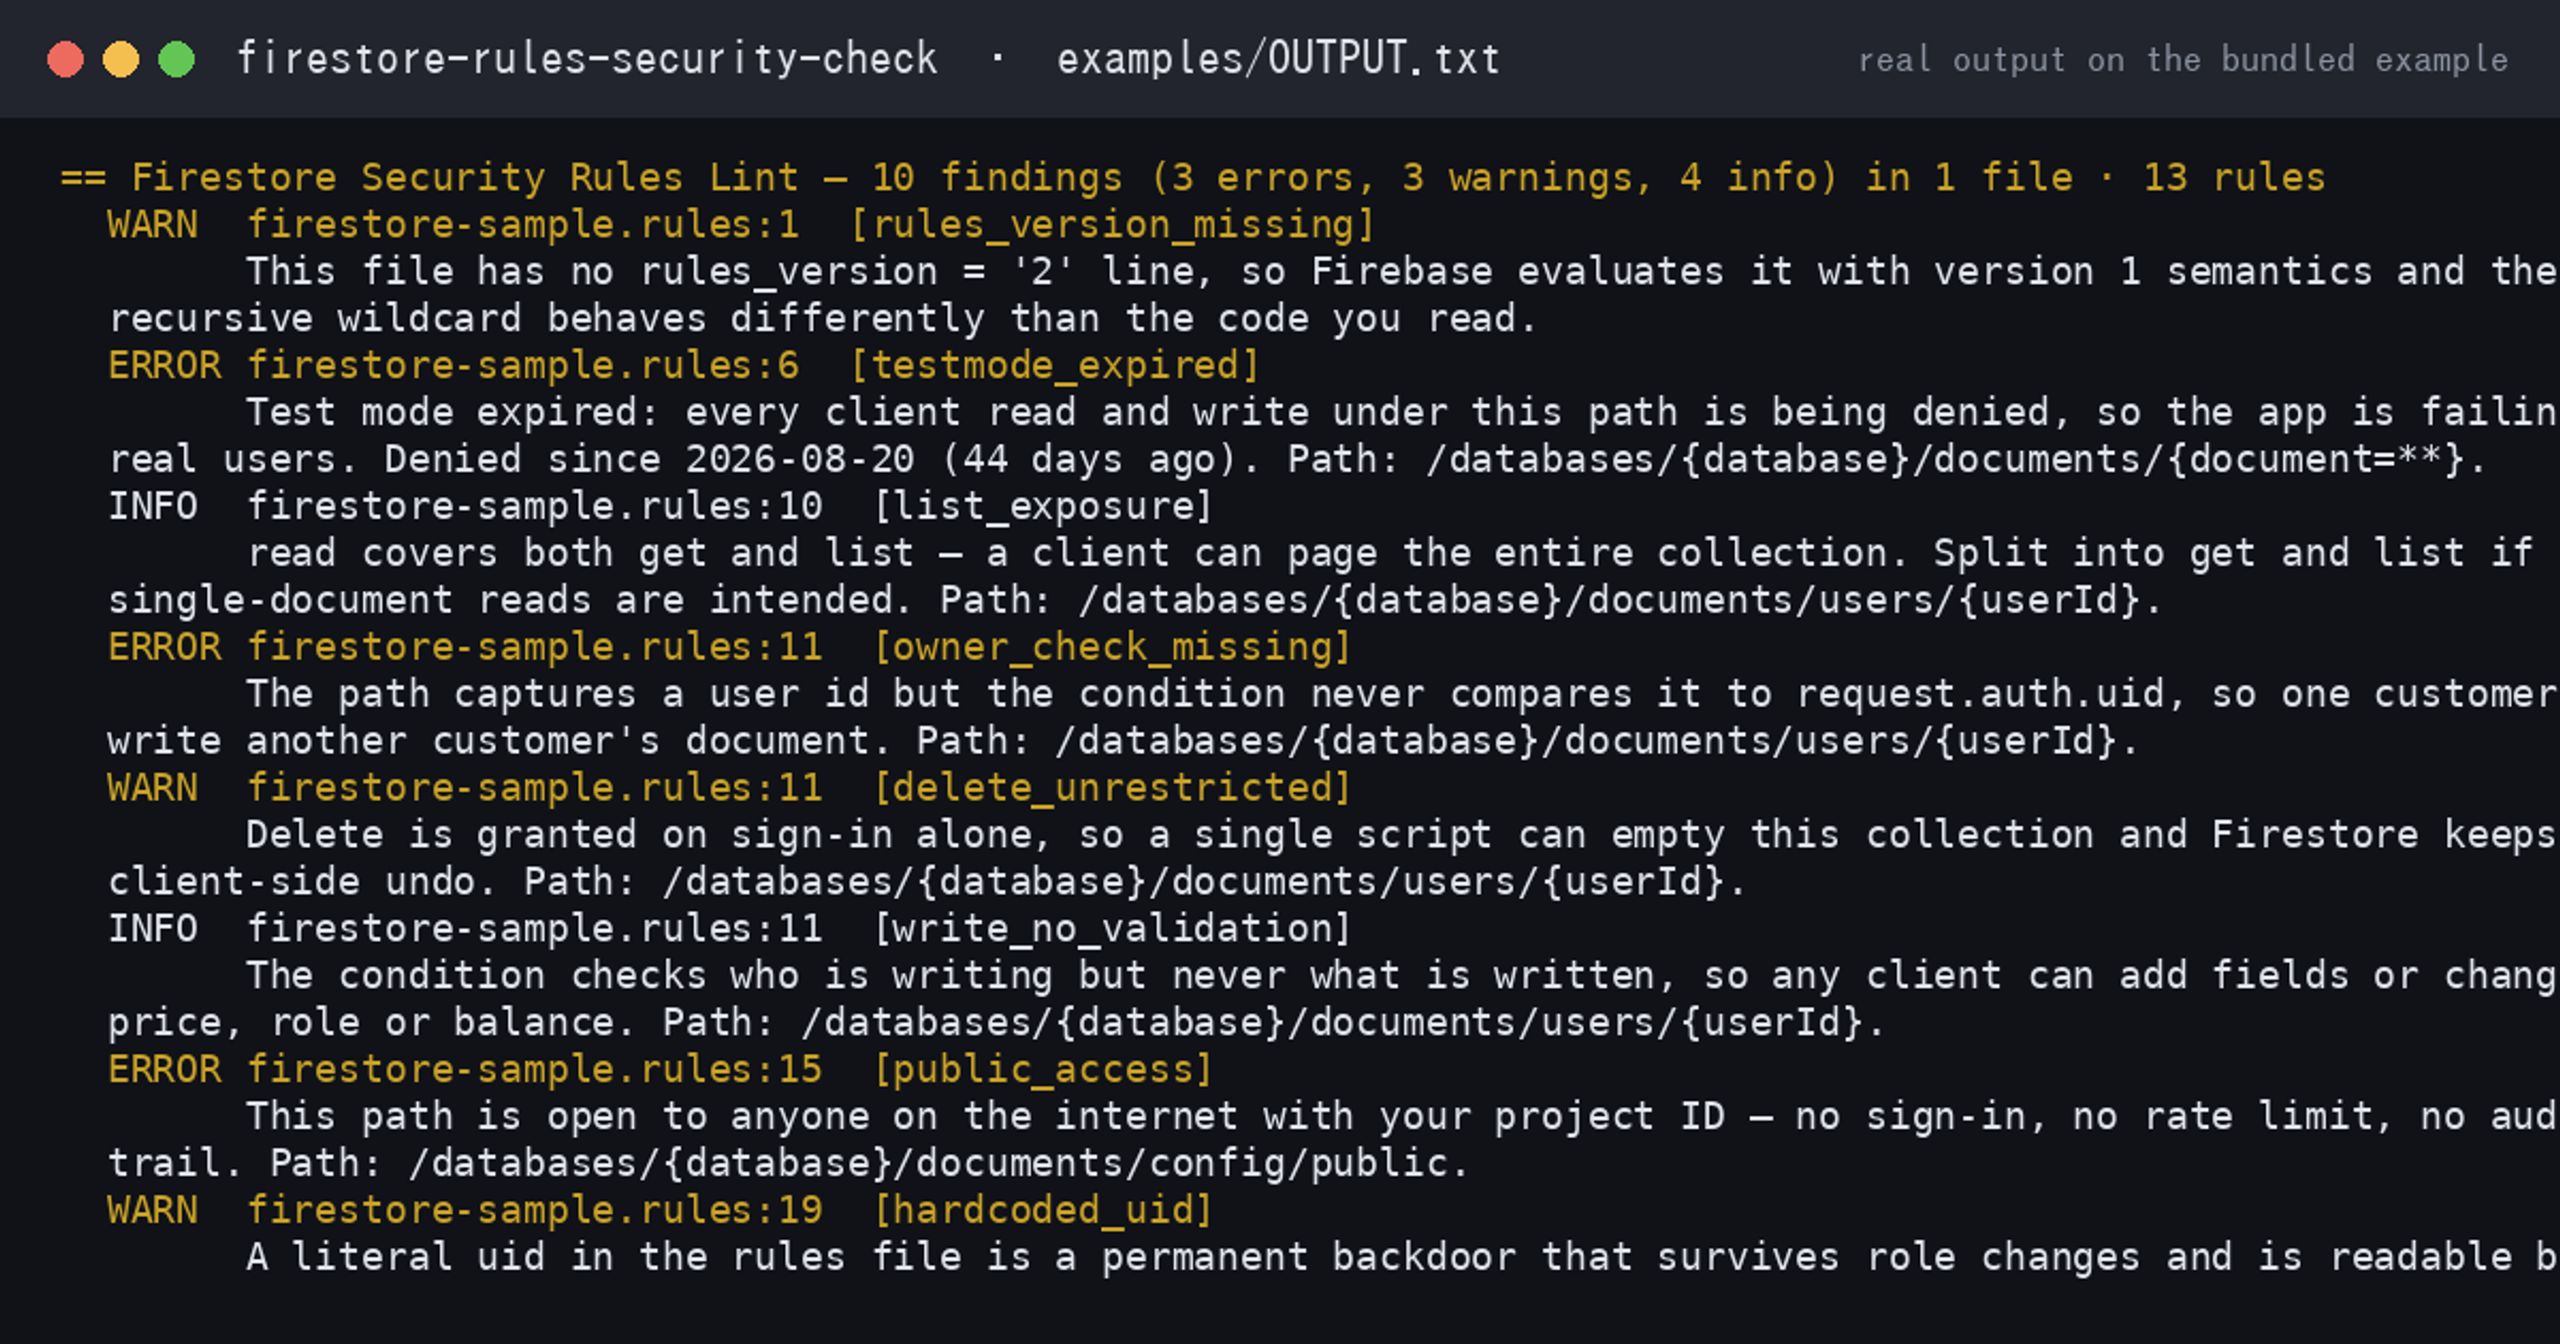Click the INFO label for list_exposure
This screenshot has height=1344, width=2560.
(153, 507)
